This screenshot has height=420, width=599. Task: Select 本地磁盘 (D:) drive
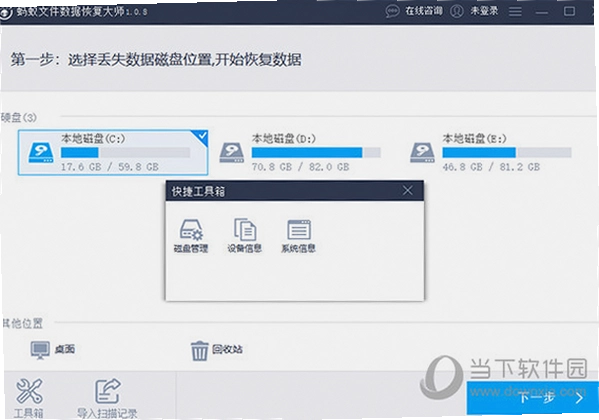click(x=300, y=152)
